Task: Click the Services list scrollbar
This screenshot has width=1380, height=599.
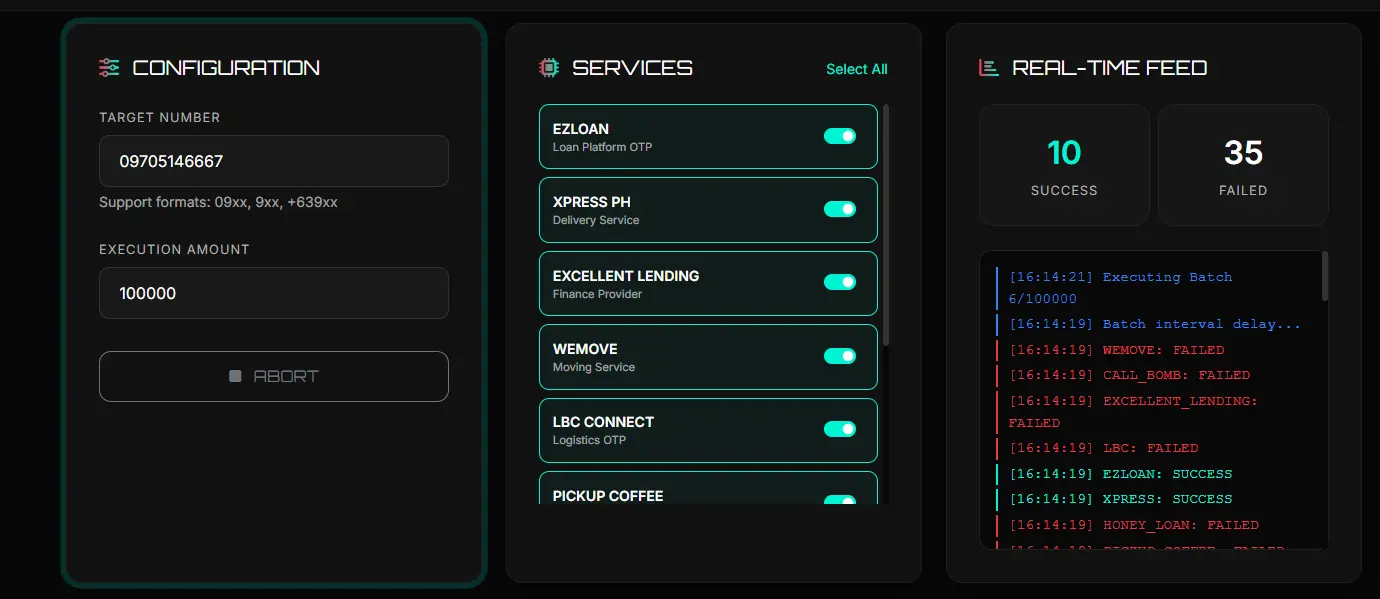Action: 886,225
